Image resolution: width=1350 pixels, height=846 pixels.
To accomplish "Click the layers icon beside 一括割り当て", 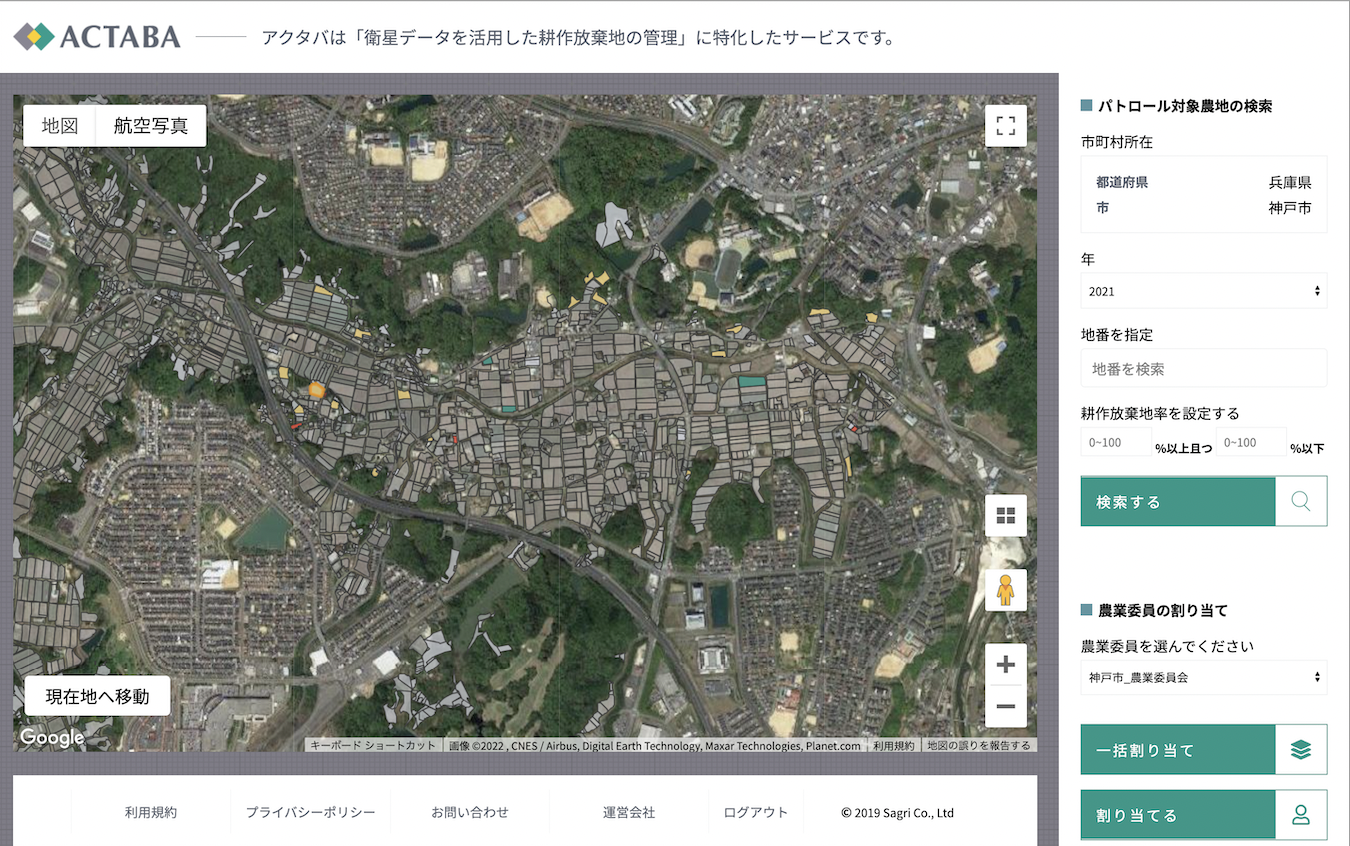I will (x=1301, y=749).
